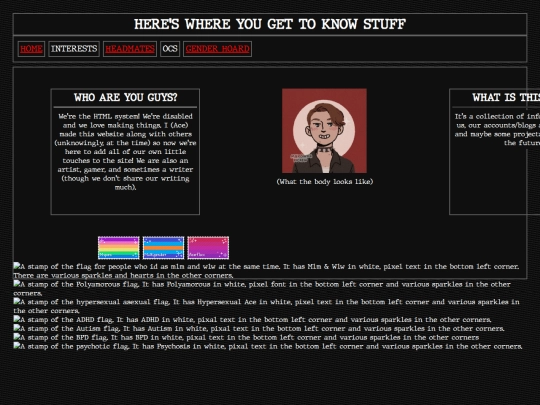Click broken image icon for ADHD stamp

(x=17, y=319)
